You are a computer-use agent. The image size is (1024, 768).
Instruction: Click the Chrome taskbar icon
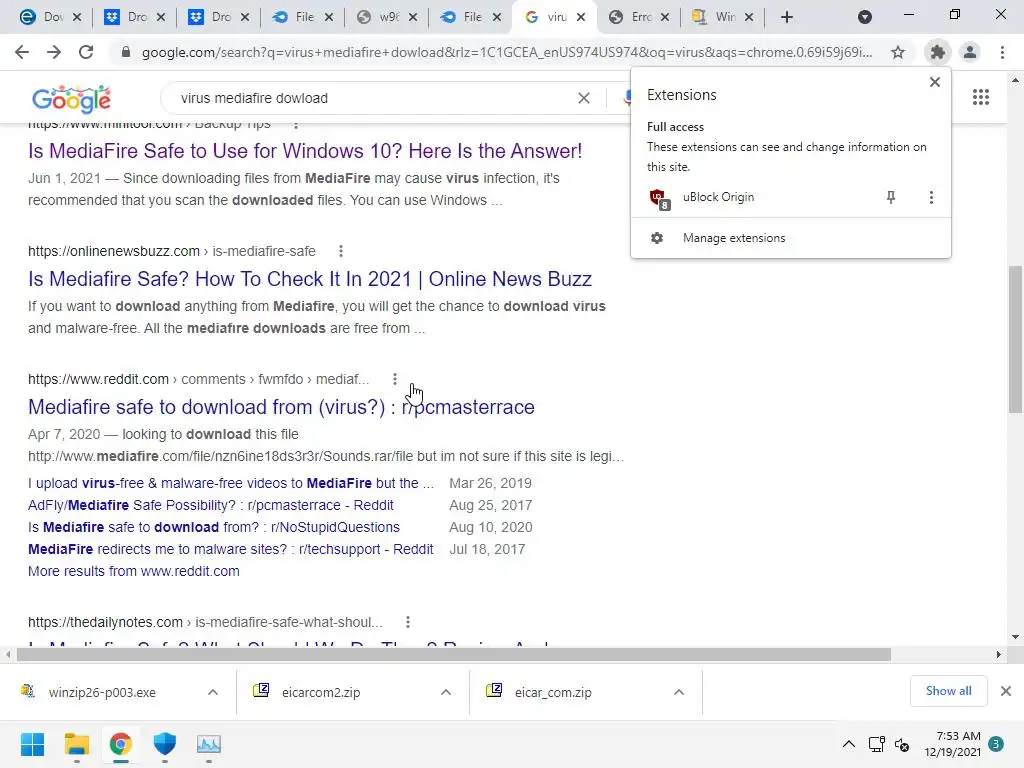point(121,744)
